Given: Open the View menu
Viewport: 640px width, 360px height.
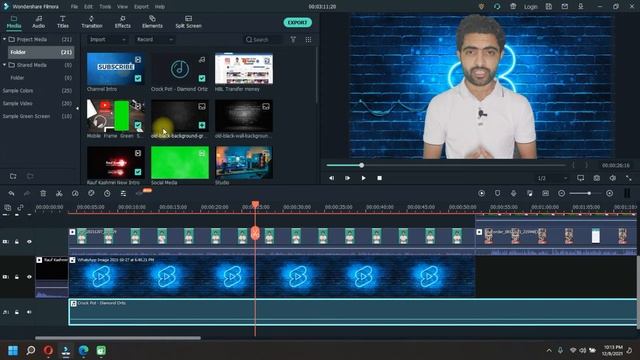Looking at the screenshot, I should point(122,7).
